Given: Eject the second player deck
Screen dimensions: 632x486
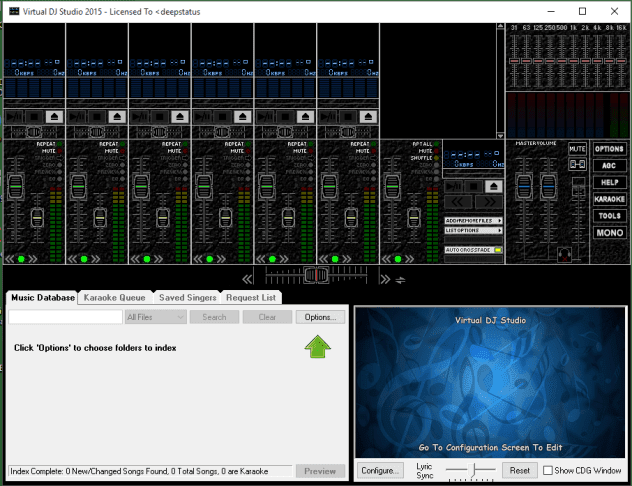Looking at the screenshot, I should click(x=117, y=117).
